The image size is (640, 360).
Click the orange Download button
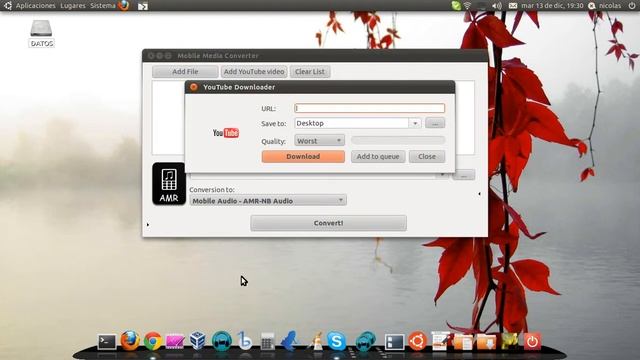(x=303, y=156)
